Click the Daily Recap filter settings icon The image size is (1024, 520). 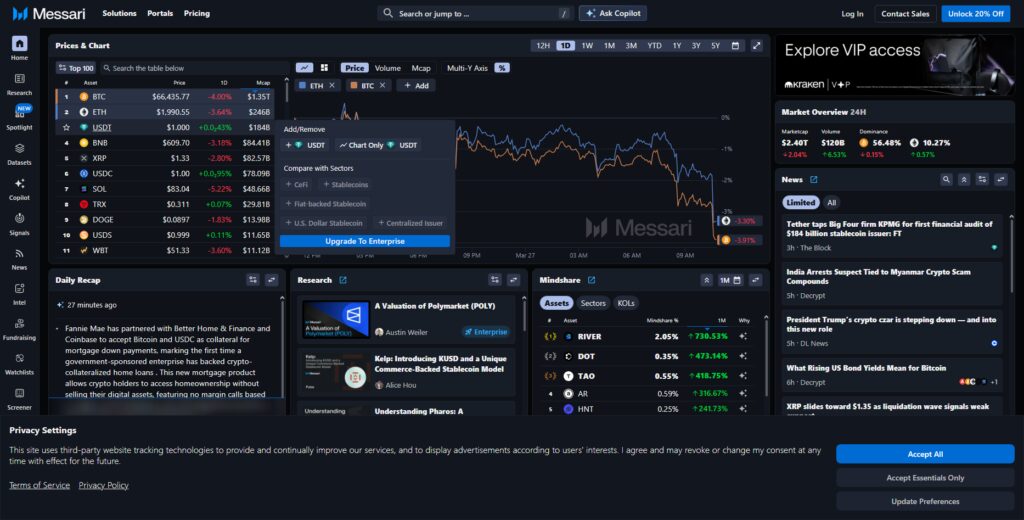[x=253, y=280]
